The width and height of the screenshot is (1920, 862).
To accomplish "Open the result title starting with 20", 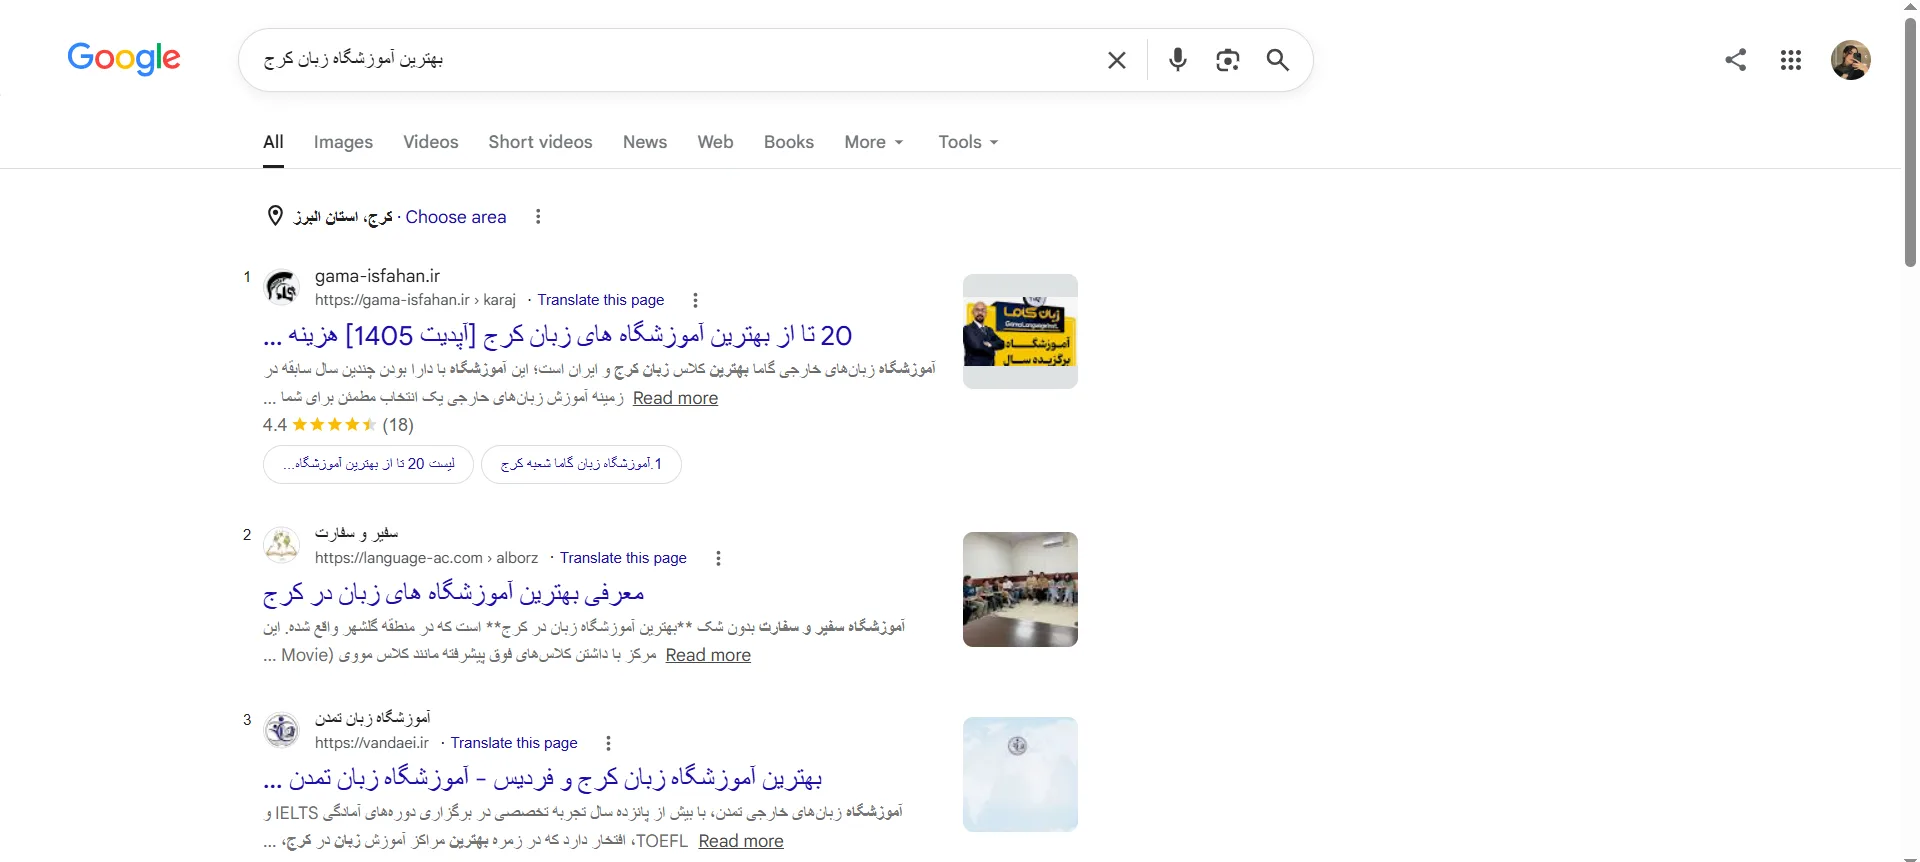I will point(558,335).
